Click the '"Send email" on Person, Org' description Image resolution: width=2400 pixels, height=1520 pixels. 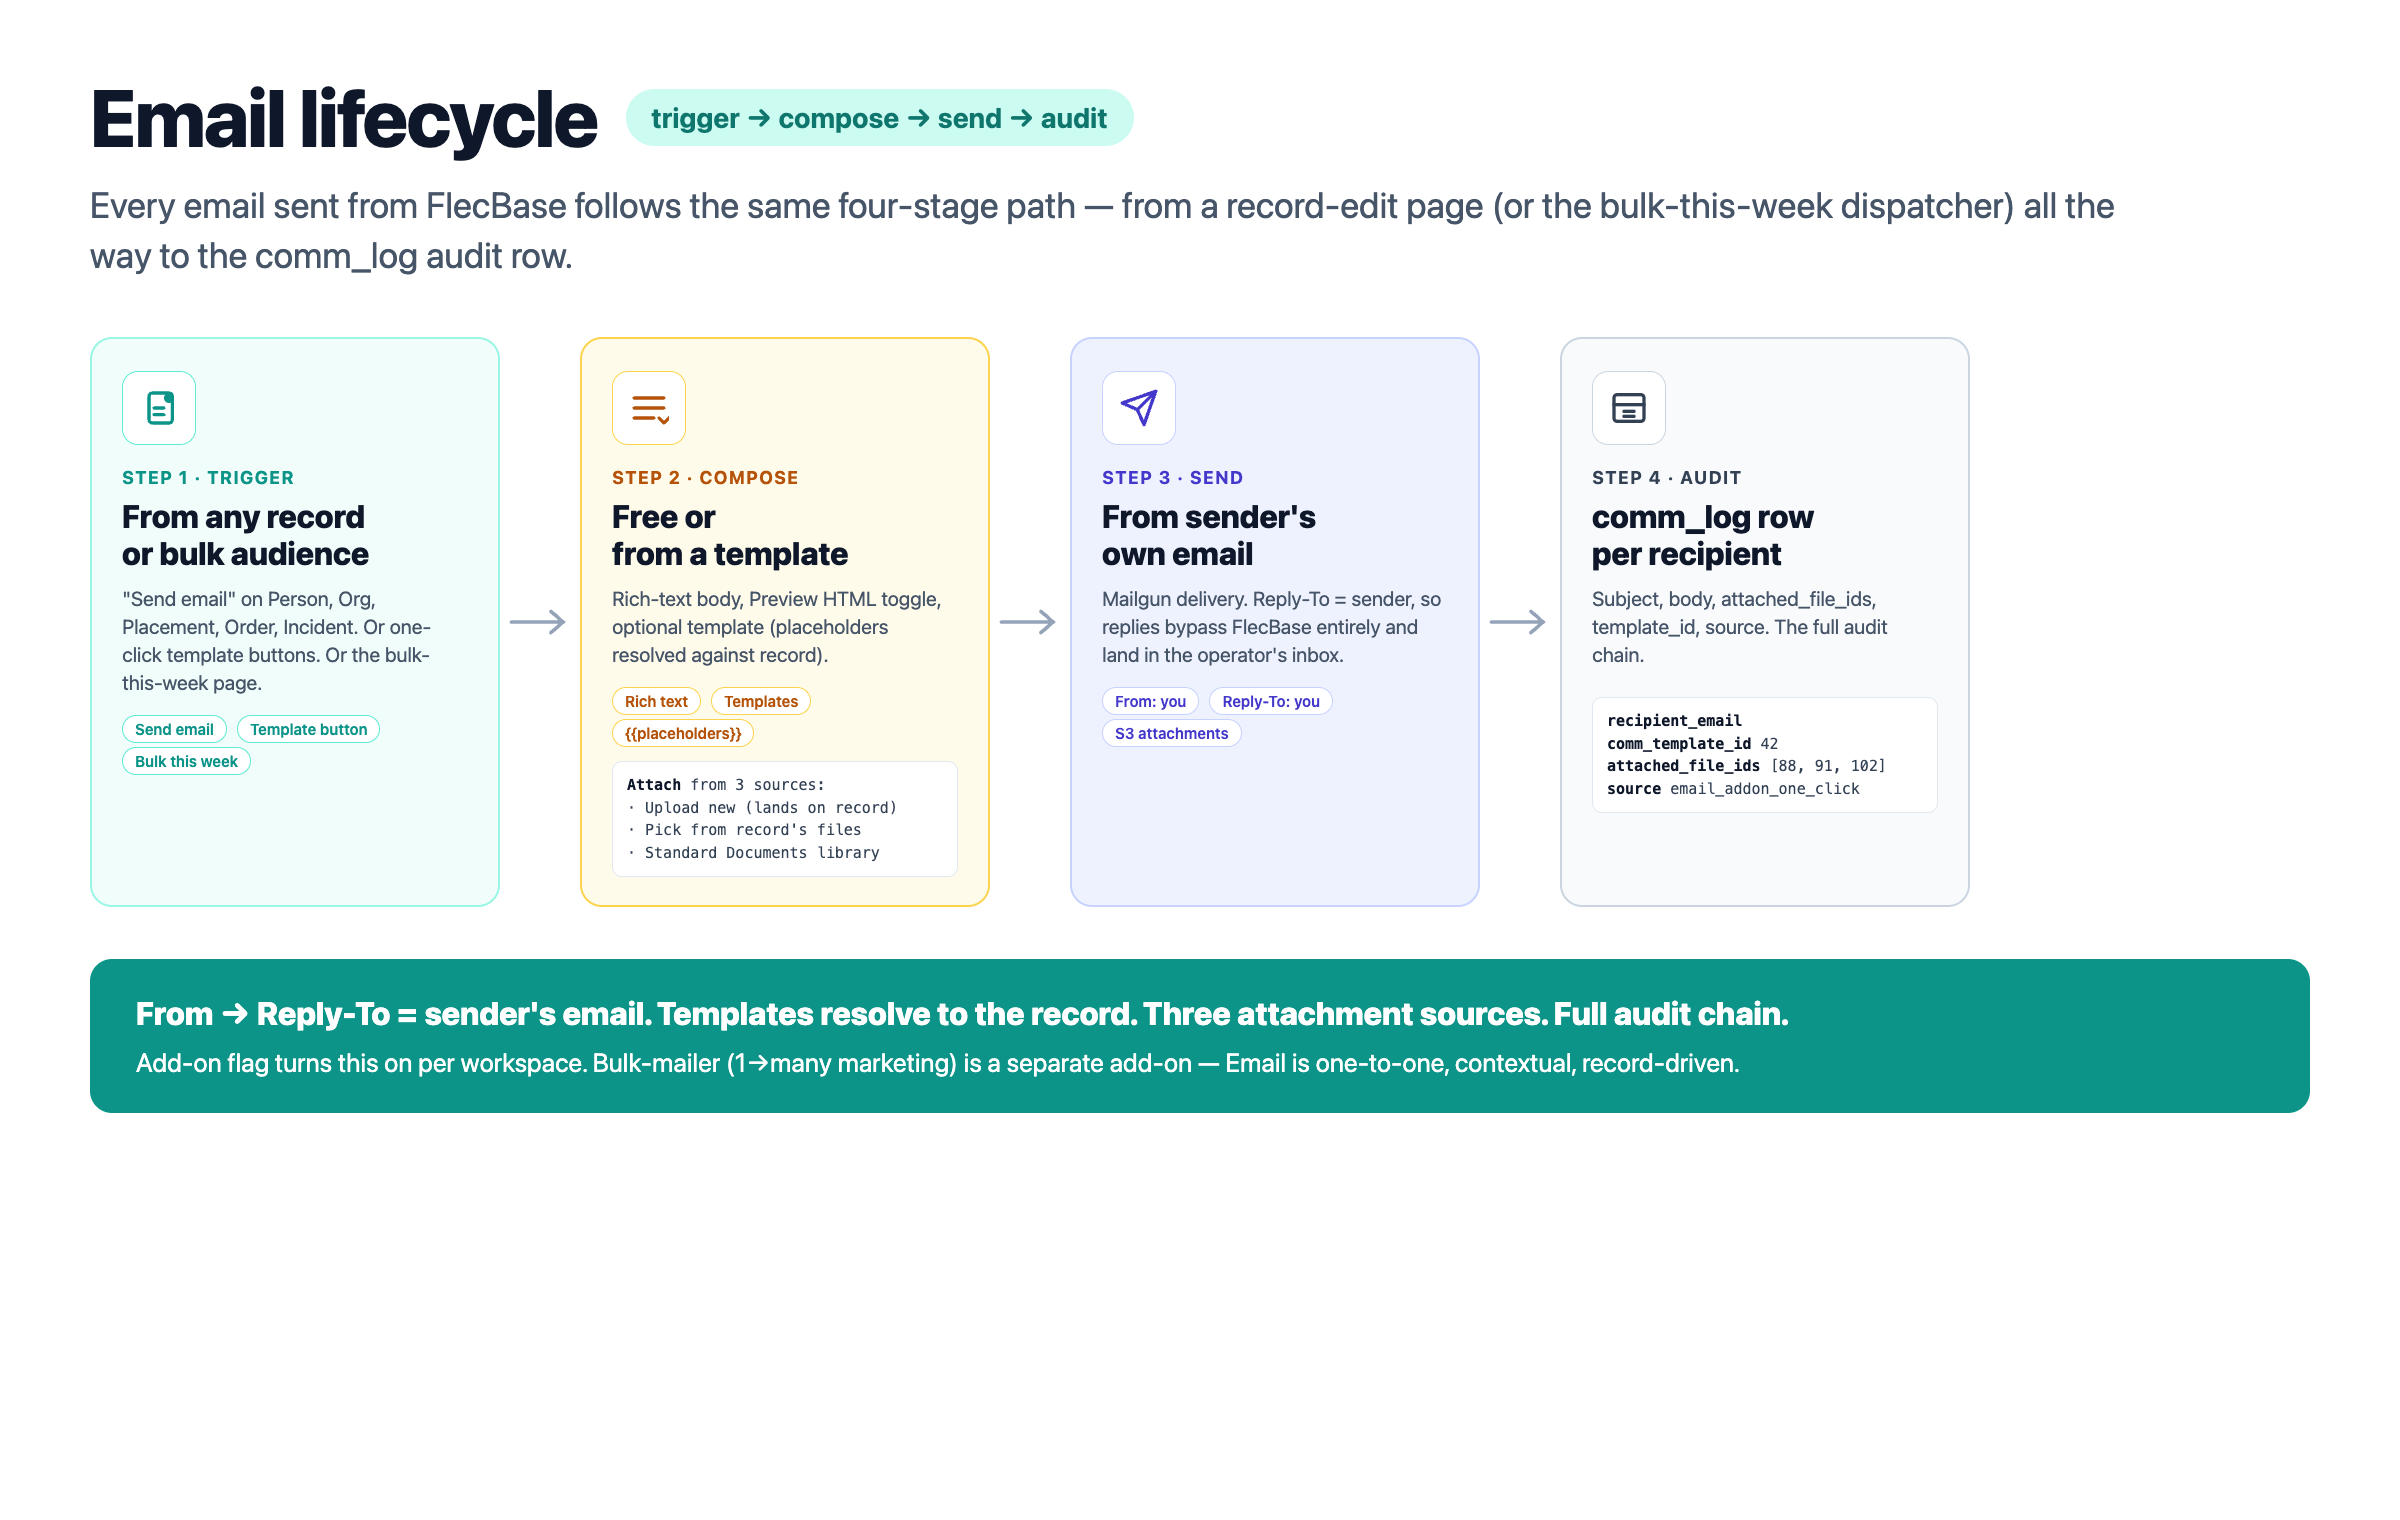click(x=277, y=641)
